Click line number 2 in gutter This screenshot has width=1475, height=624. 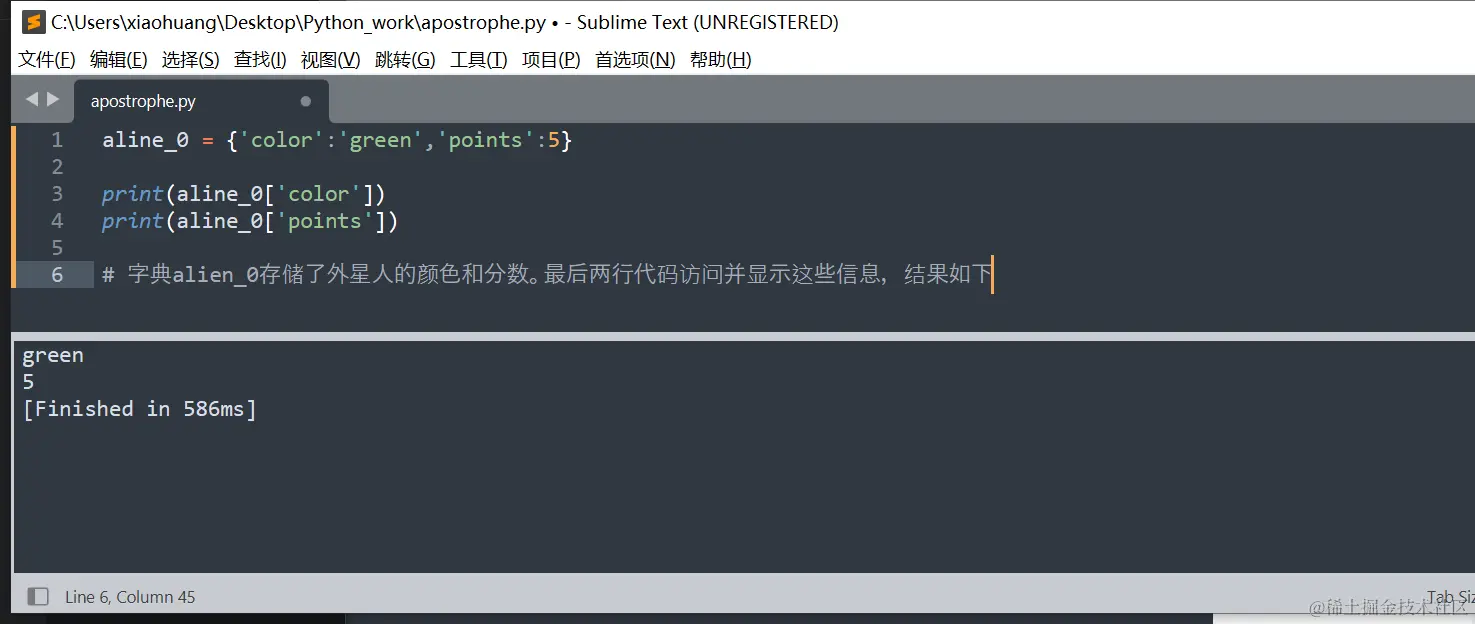coord(57,167)
